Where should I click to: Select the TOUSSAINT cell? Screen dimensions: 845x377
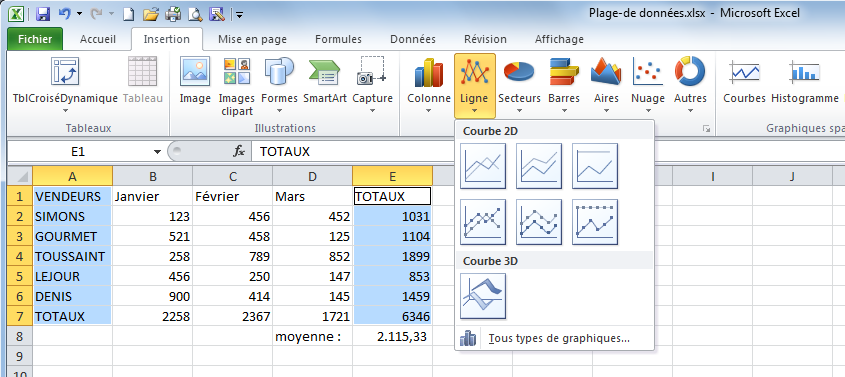73,256
